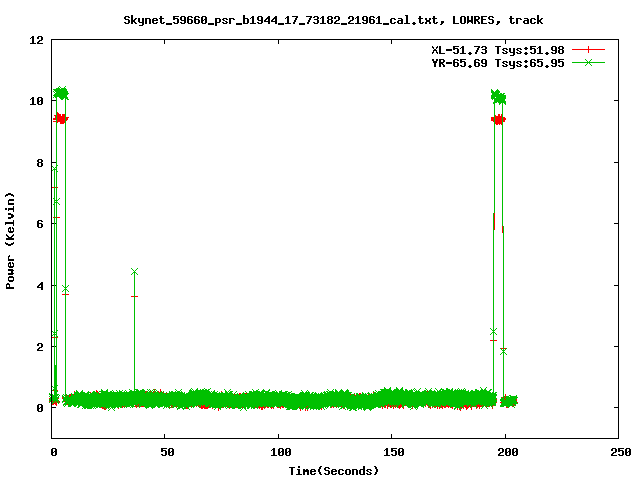Click the y-axis tick label 8
Image resolution: width=640 pixels, height=480 pixels.
(40, 163)
